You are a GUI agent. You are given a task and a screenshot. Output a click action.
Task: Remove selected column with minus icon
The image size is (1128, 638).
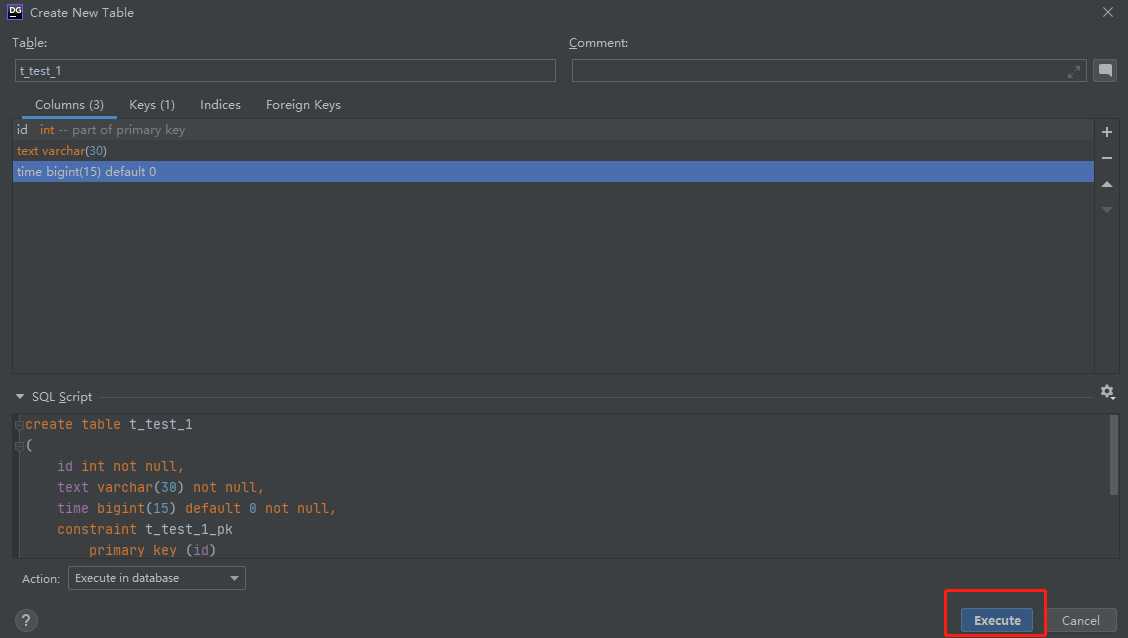coord(1106,158)
